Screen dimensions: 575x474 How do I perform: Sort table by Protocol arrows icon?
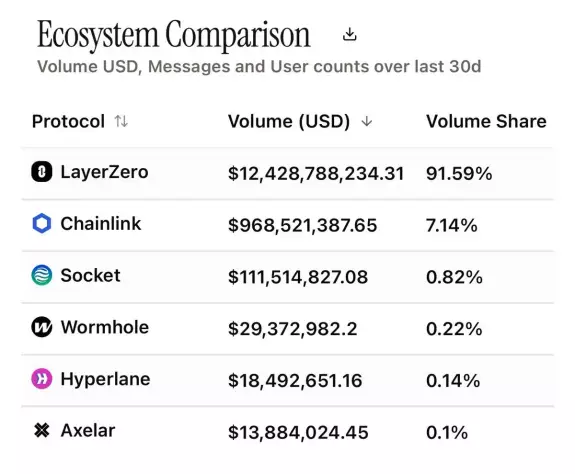click(121, 121)
